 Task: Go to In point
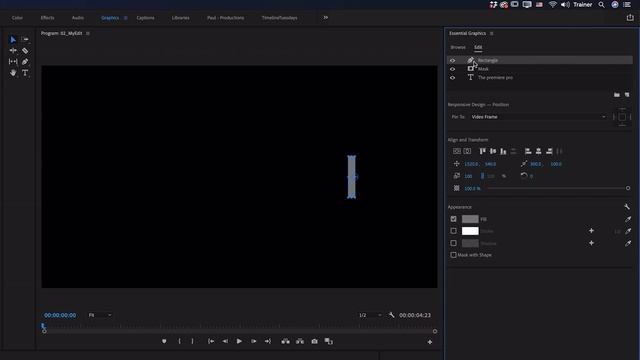pyautogui.click(x=211, y=341)
